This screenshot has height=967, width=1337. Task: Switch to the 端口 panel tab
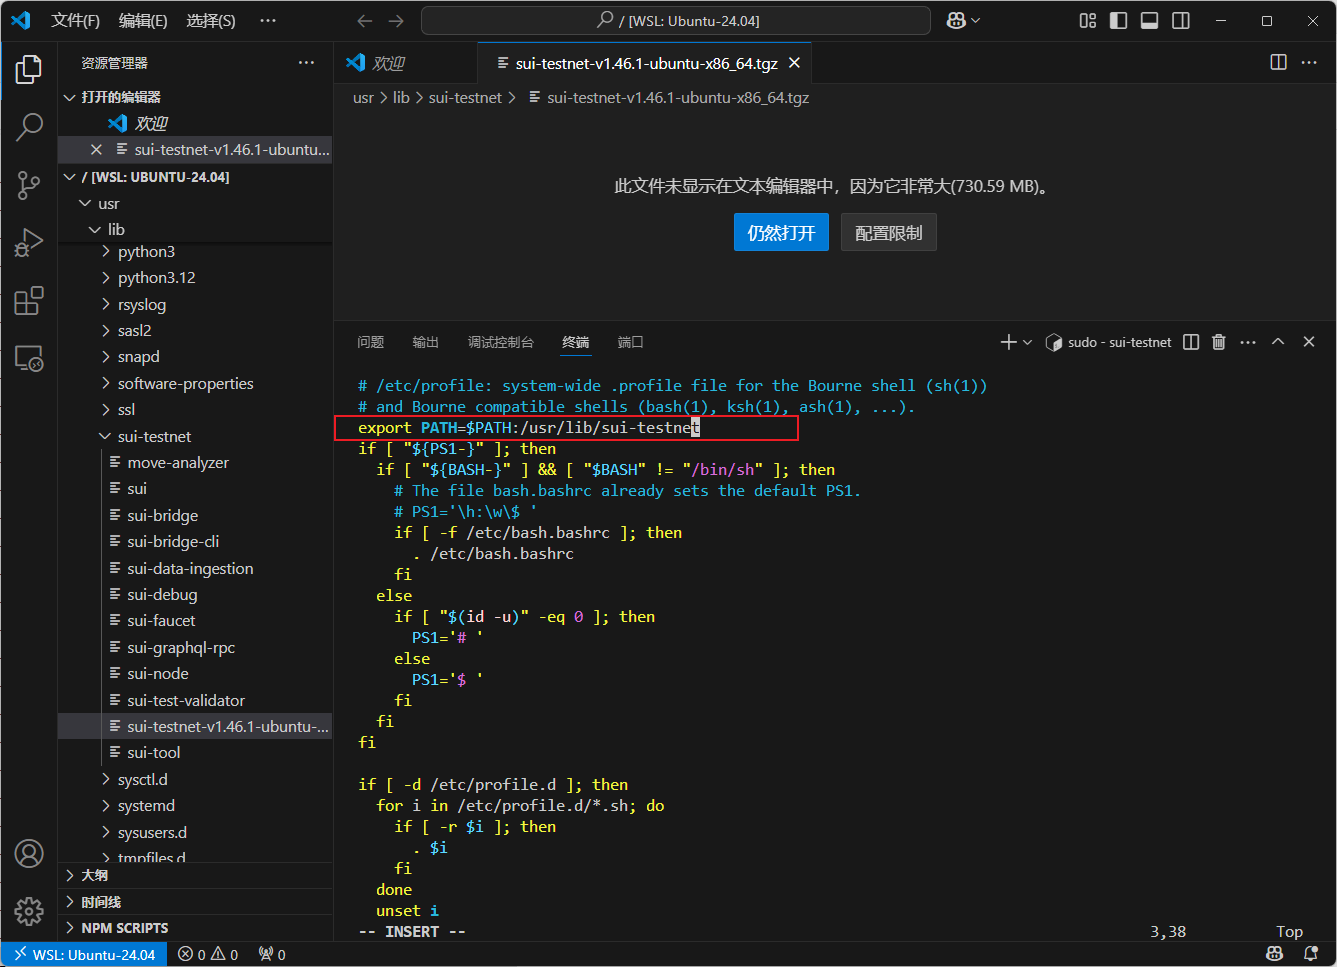click(x=631, y=342)
